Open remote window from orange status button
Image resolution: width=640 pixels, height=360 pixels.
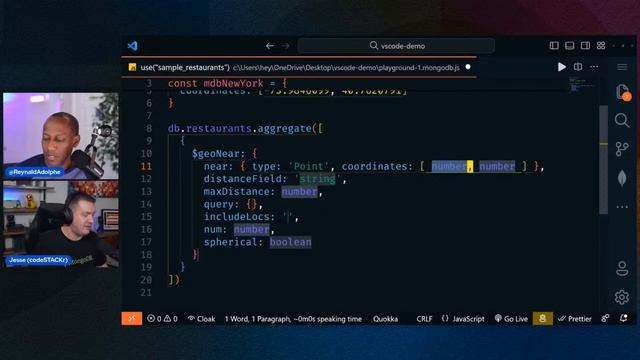[132, 318]
